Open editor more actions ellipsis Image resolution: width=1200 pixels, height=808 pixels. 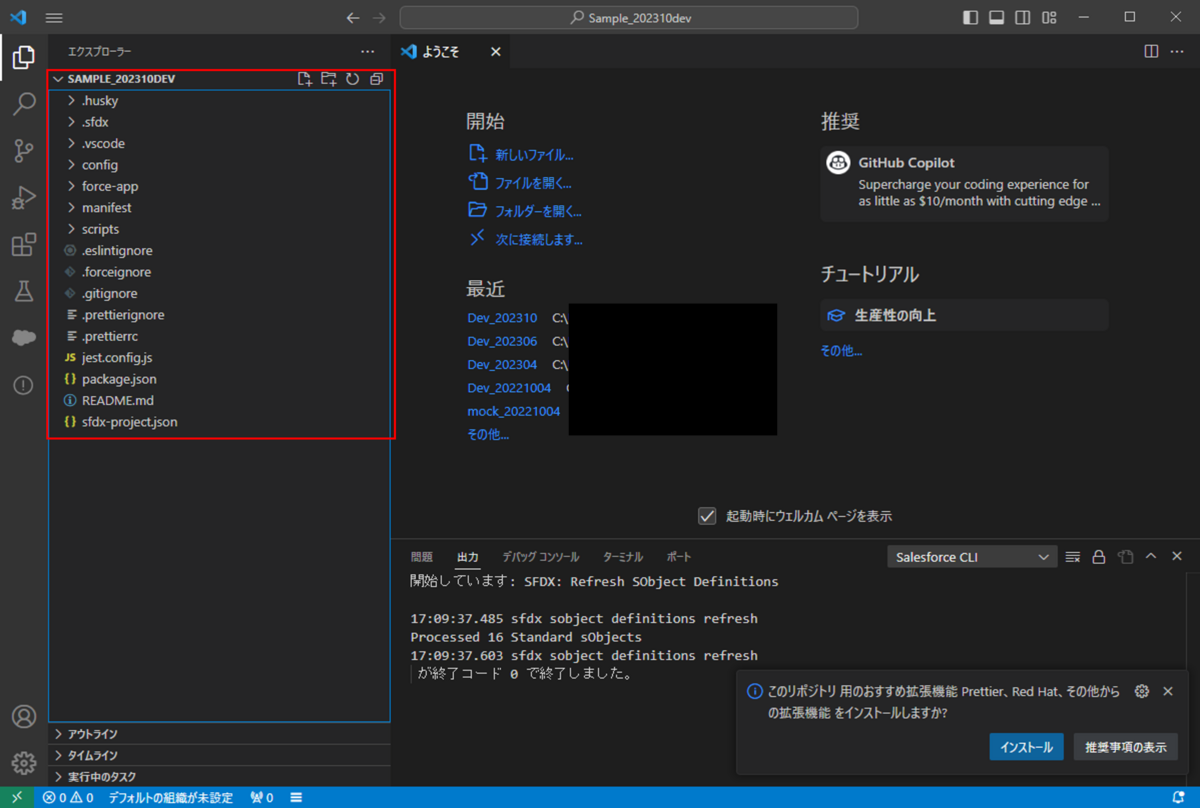1176,51
